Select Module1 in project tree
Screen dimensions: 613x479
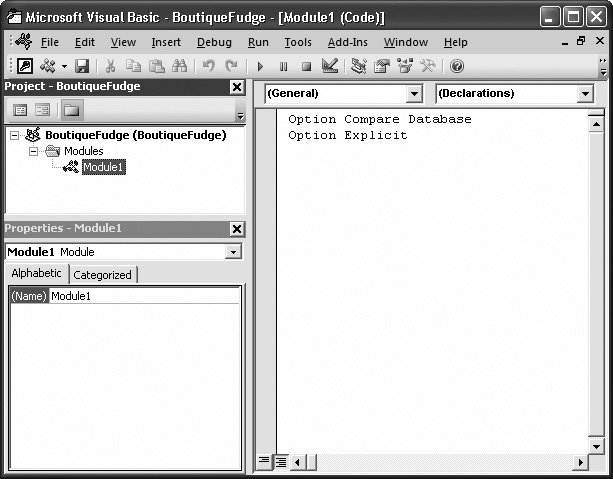[x=104, y=167]
